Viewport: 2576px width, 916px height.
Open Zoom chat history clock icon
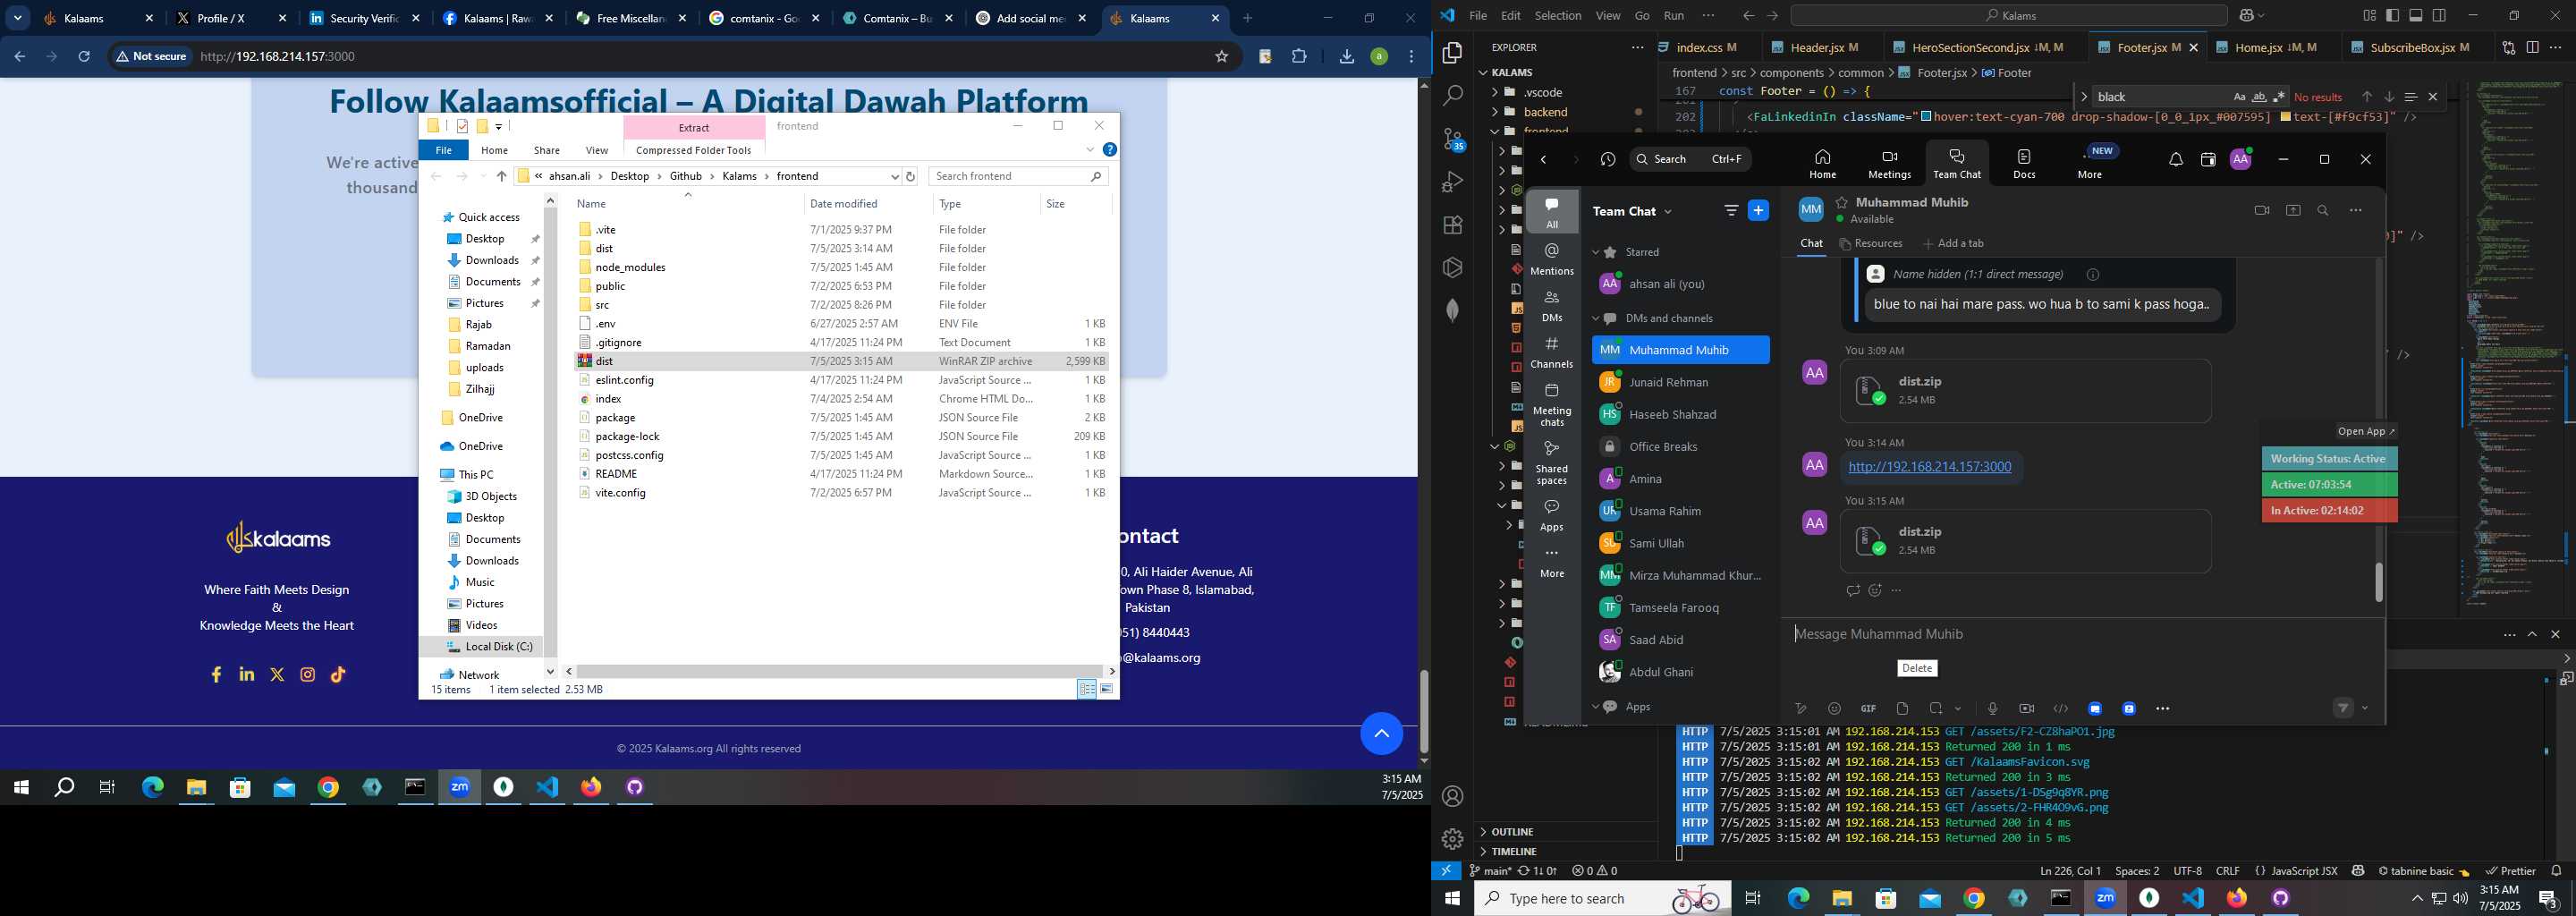(1608, 160)
